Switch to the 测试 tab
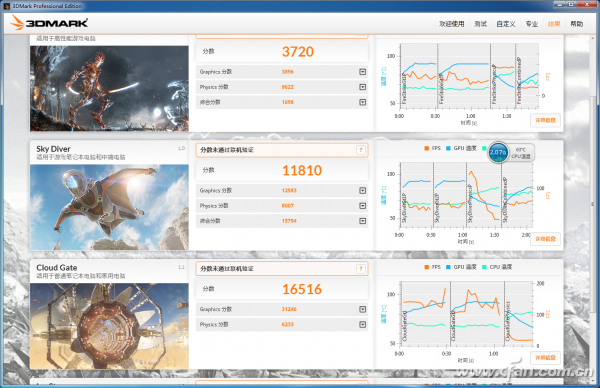This screenshot has width=600, height=388. (480, 24)
